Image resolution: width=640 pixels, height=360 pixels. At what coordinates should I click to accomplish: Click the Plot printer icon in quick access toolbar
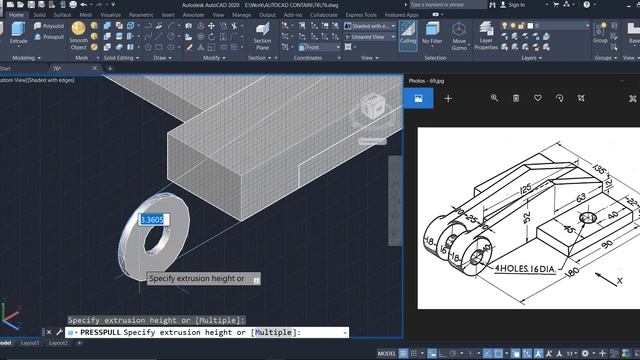73,5
